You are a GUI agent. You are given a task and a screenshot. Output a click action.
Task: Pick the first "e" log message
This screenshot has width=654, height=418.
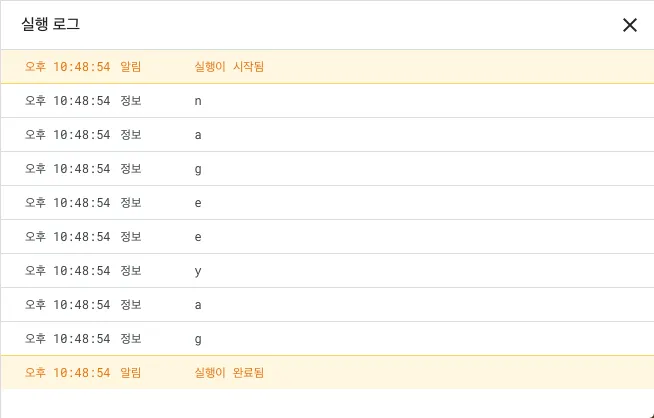click(x=199, y=203)
